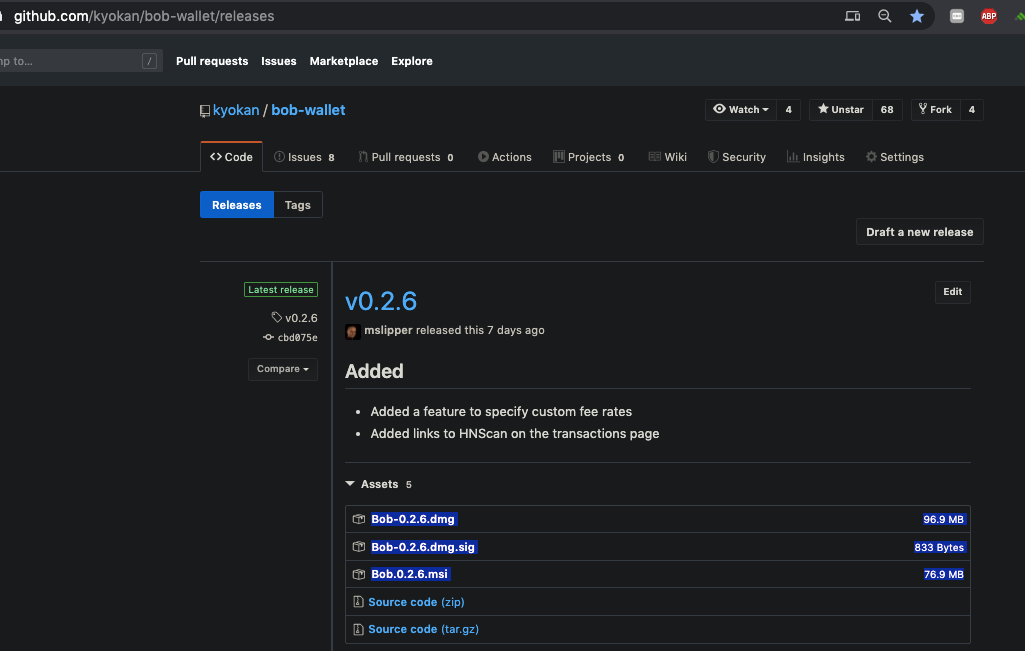The width and height of the screenshot is (1025, 651).
Task: Click the slash shortcut icon in search box
Action: click(x=149, y=61)
